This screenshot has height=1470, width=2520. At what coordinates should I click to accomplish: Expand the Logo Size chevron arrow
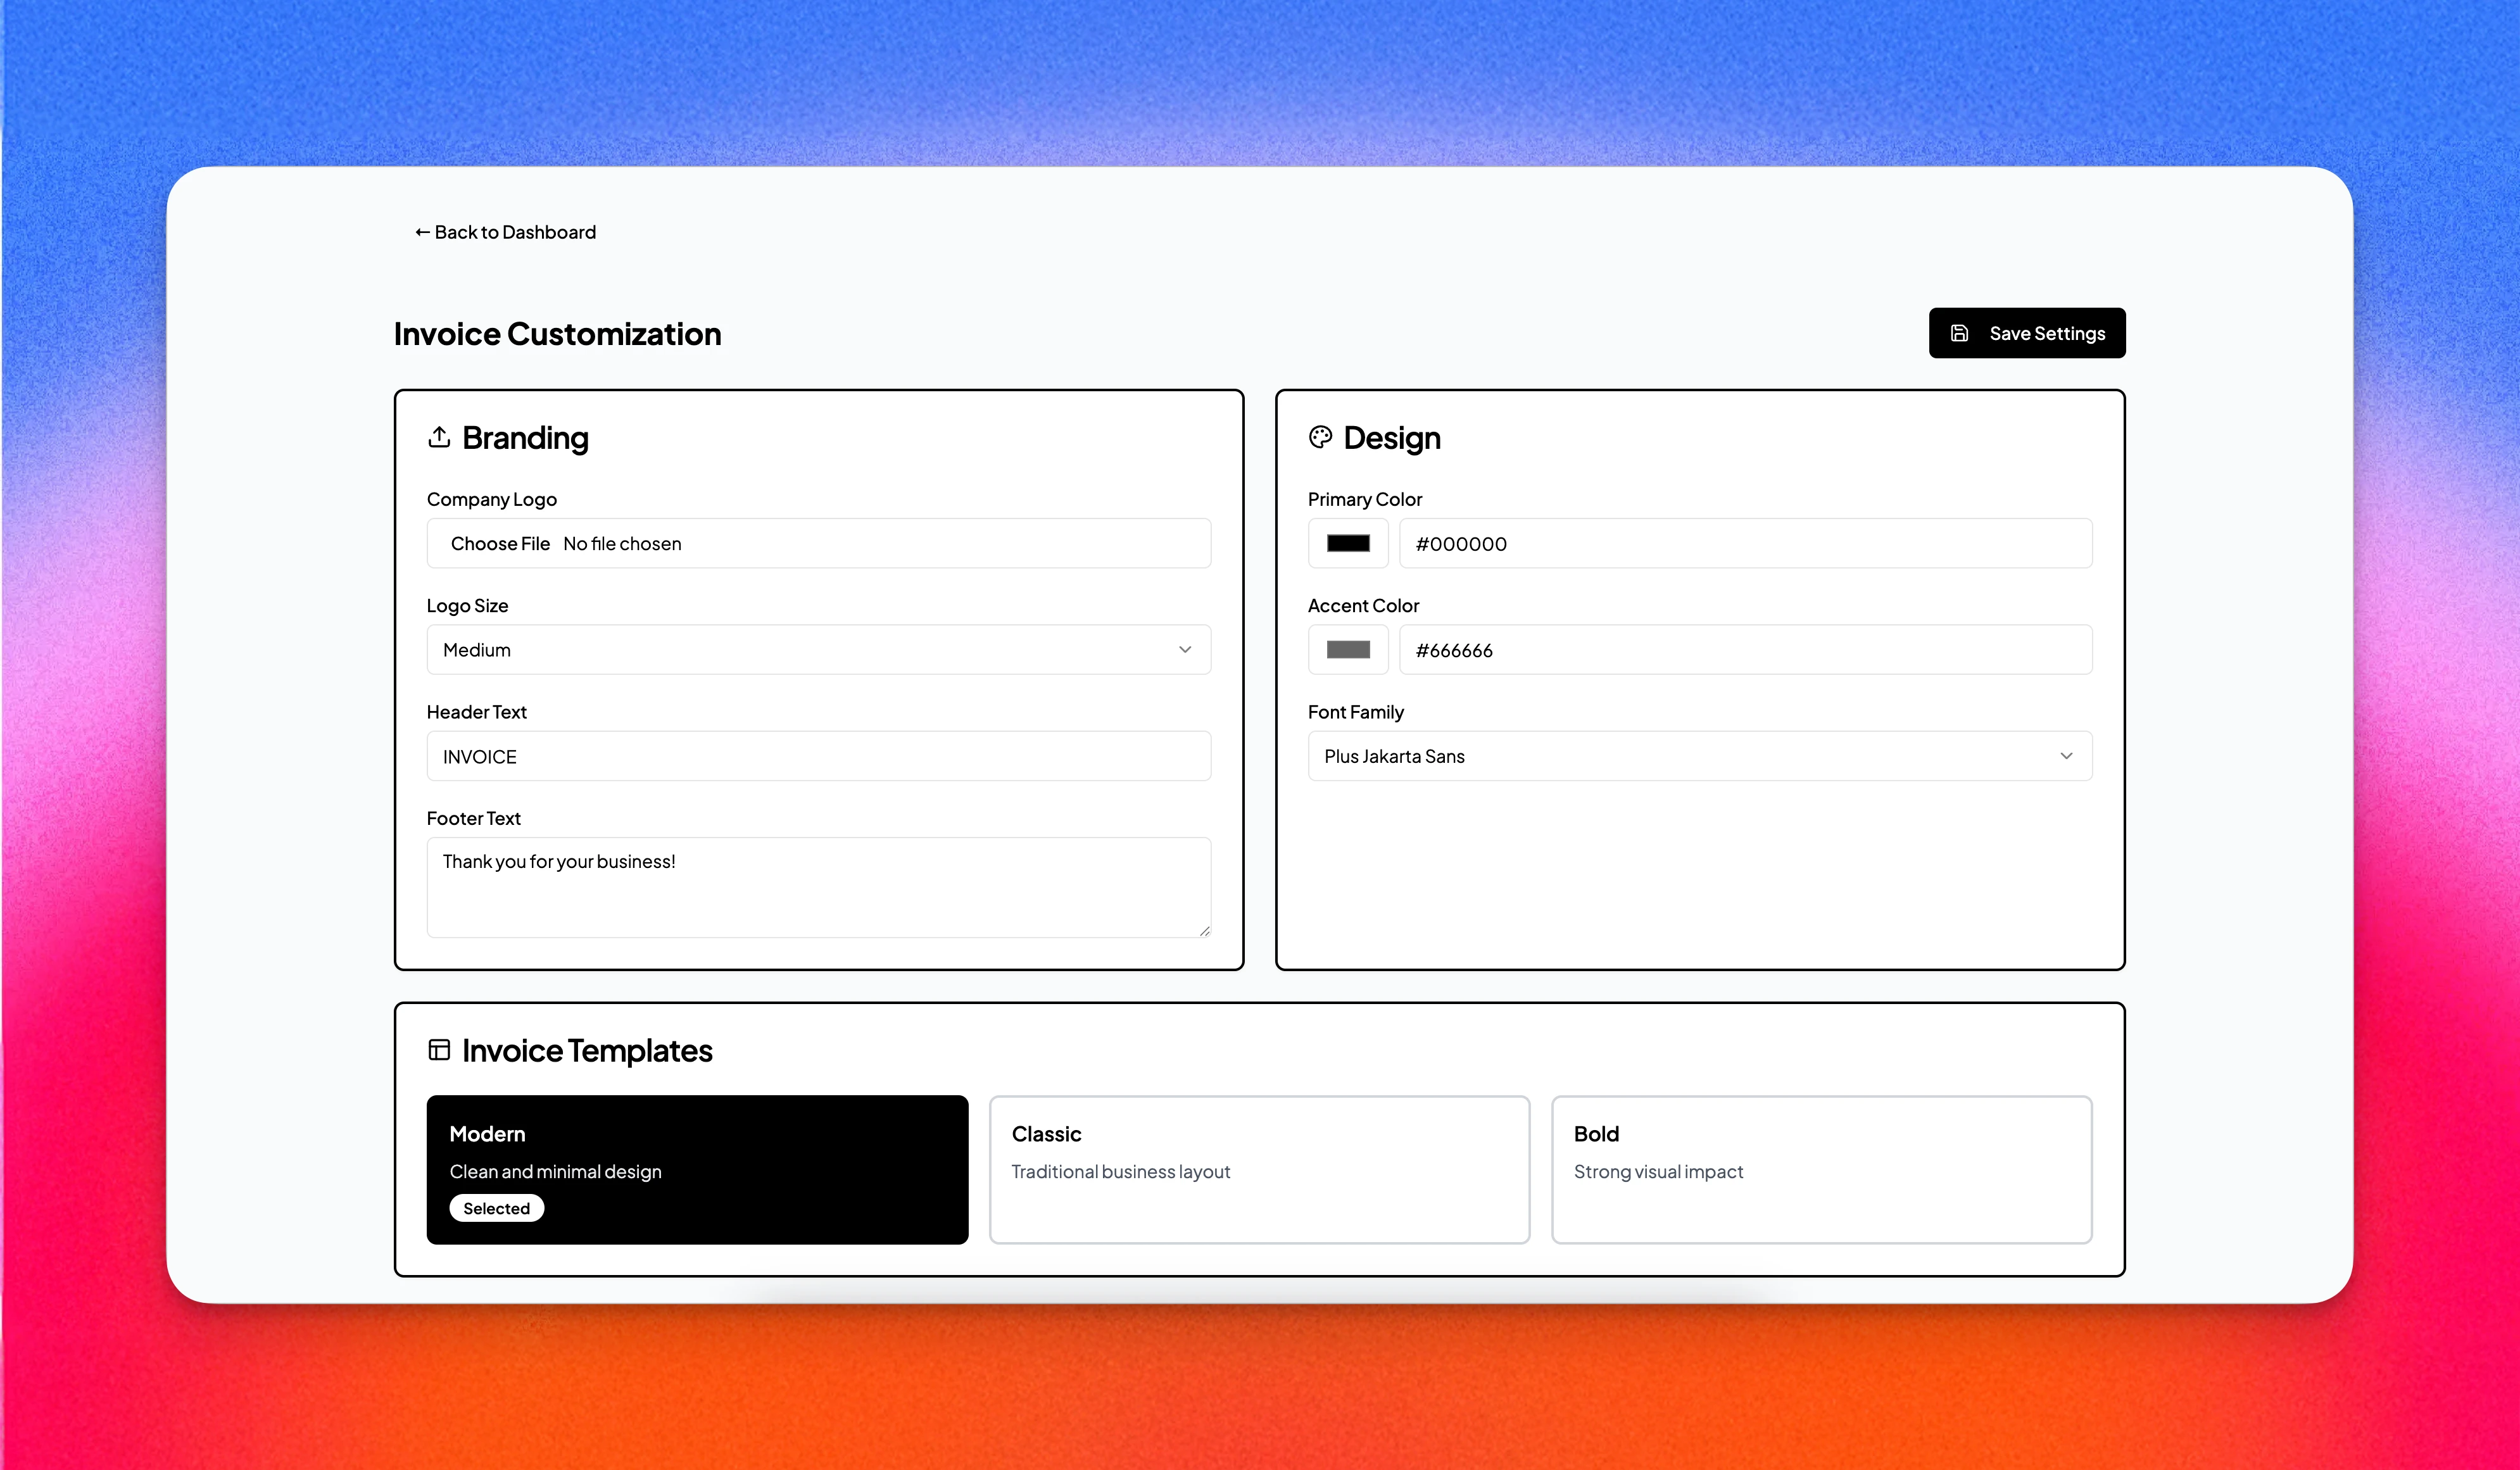tap(1185, 650)
